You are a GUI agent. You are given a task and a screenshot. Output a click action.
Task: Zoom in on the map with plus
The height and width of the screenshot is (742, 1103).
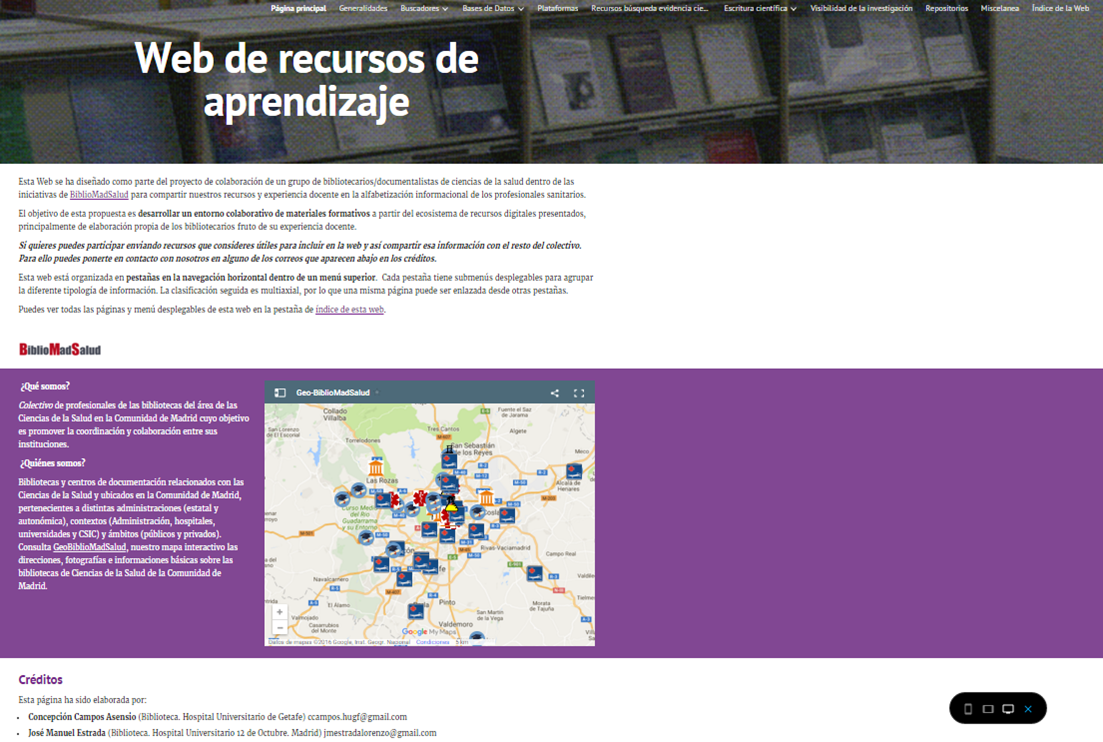(279, 611)
